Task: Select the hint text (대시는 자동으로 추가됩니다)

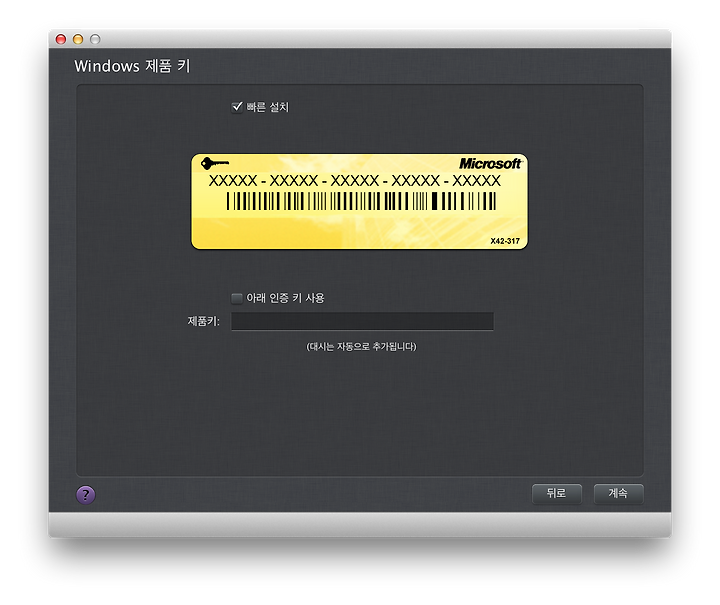Action: click(361, 347)
